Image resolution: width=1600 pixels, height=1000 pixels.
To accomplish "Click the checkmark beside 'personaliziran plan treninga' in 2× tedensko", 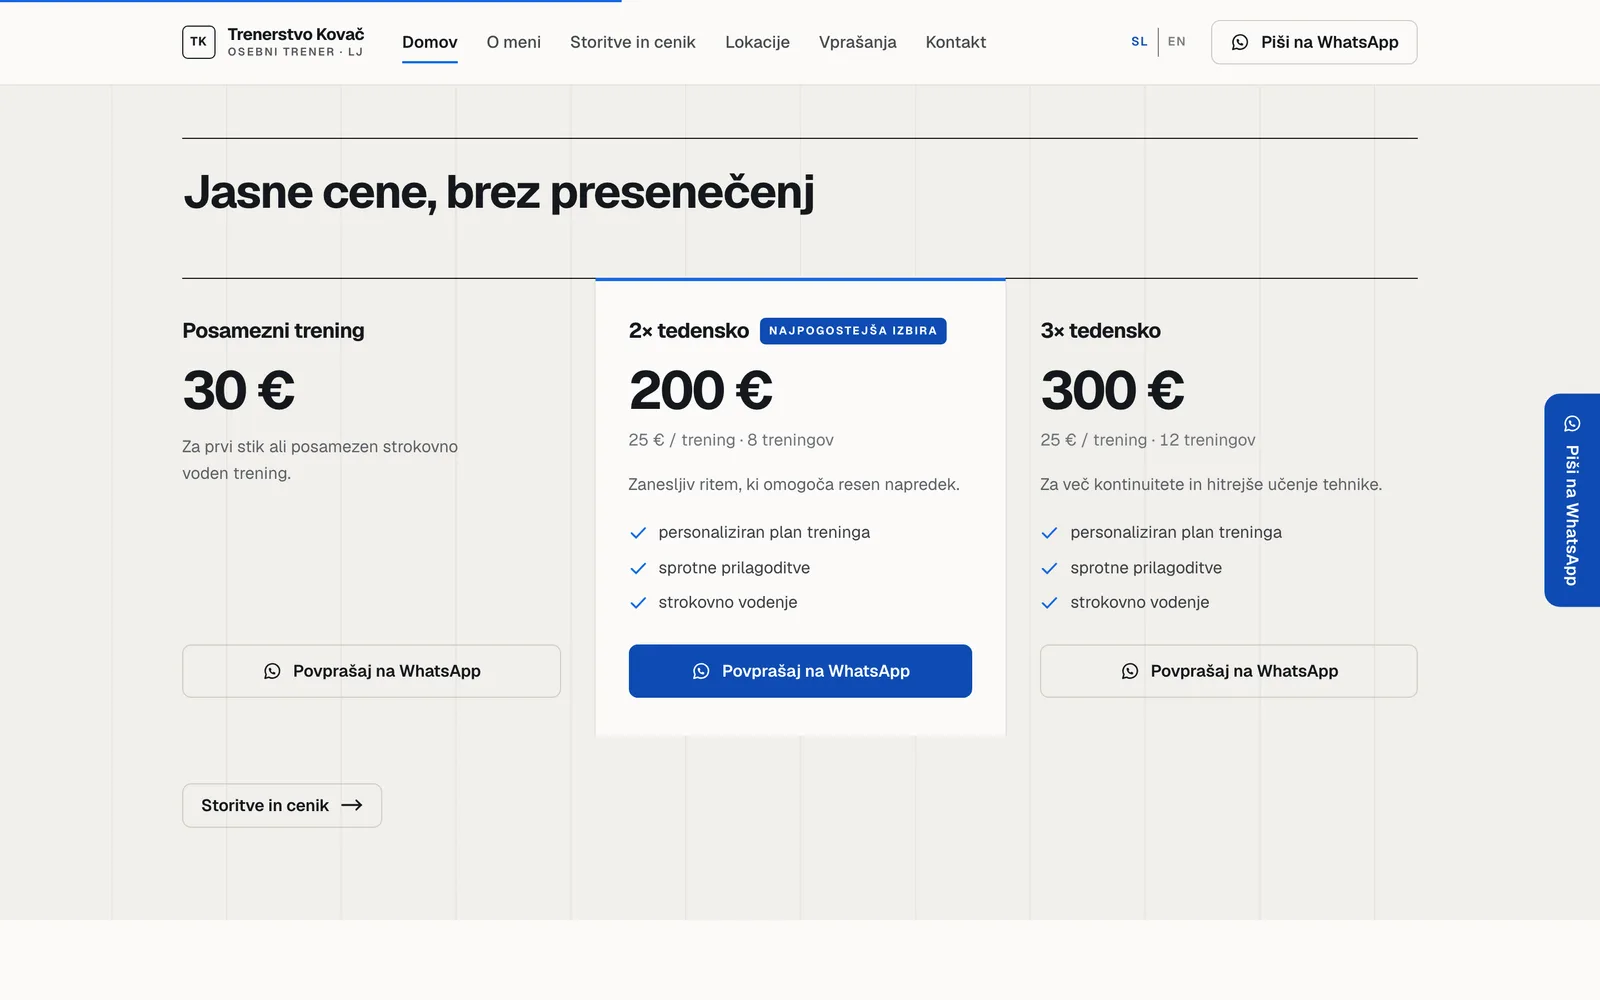I will point(638,533).
